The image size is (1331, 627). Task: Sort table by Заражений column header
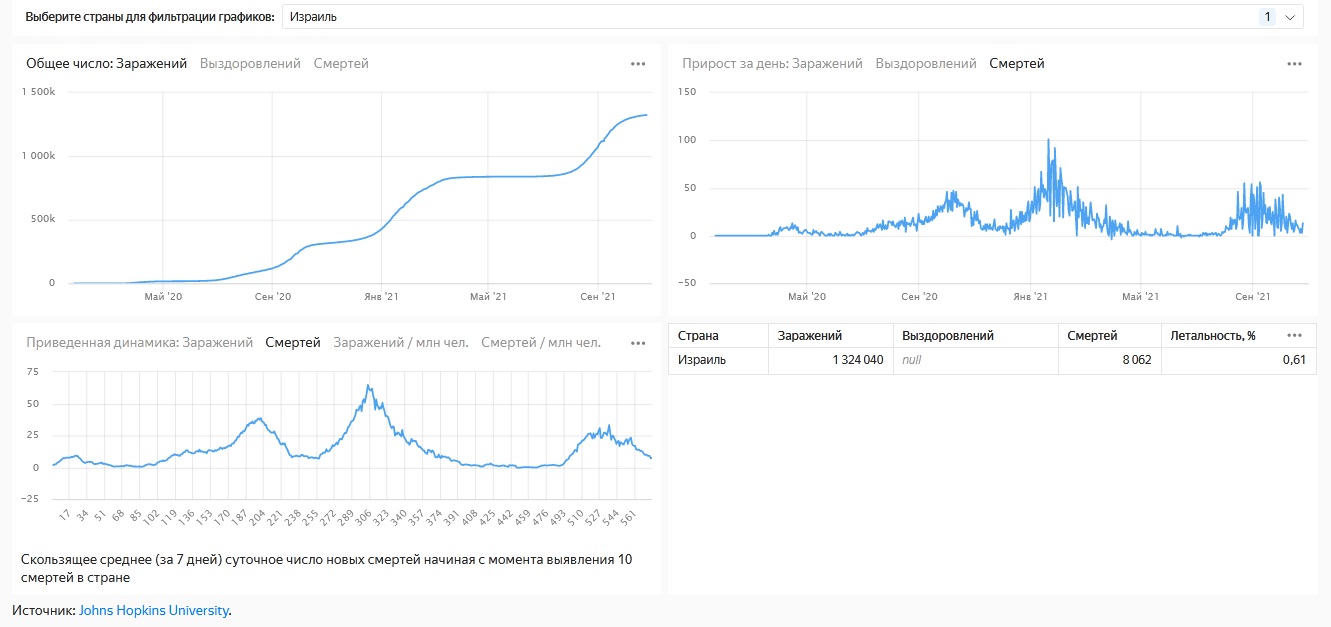810,336
